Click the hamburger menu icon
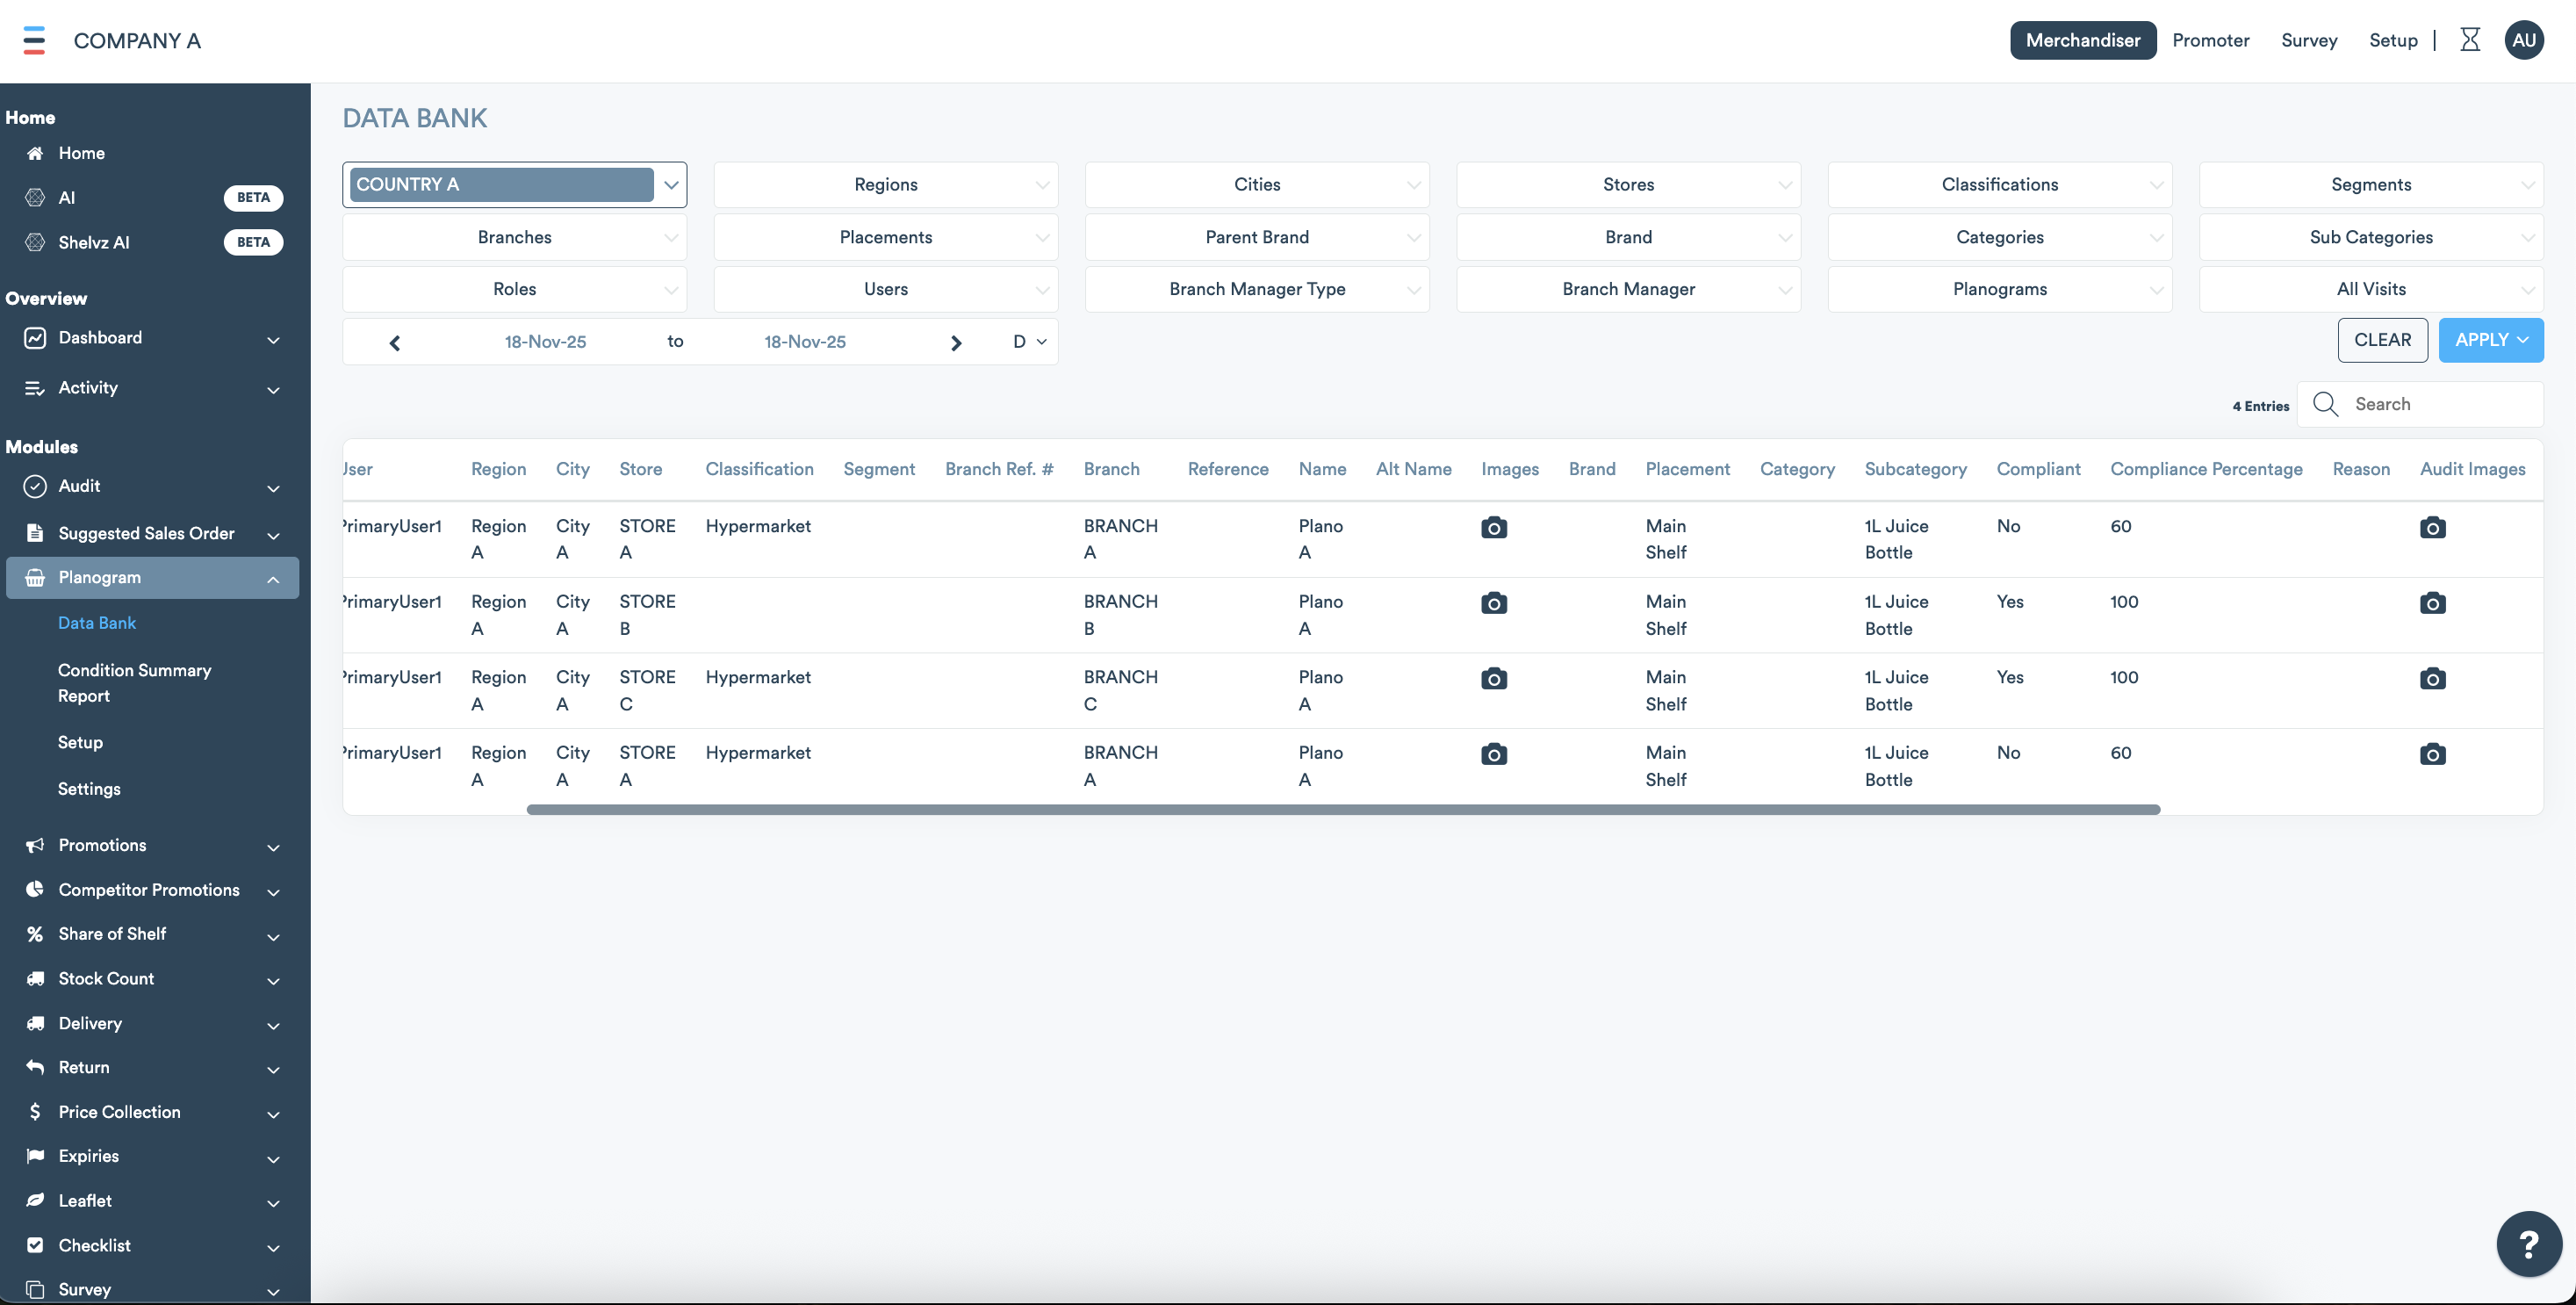The height and width of the screenshot is (1305, 2576). click(x=34, y=40)
